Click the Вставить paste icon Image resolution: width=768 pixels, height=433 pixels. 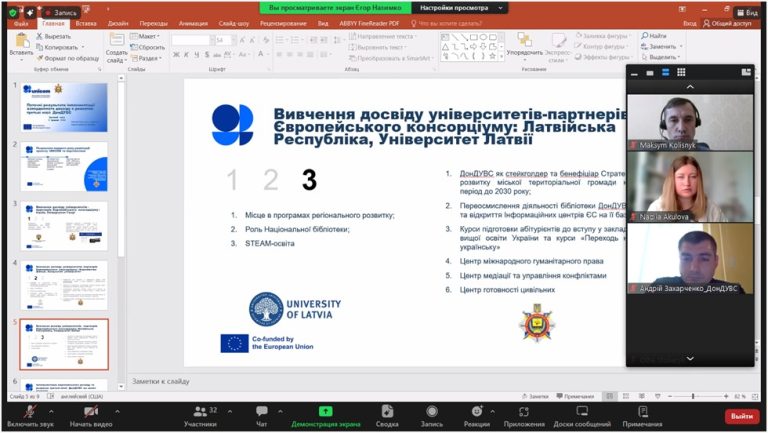[x=22, y=40]
